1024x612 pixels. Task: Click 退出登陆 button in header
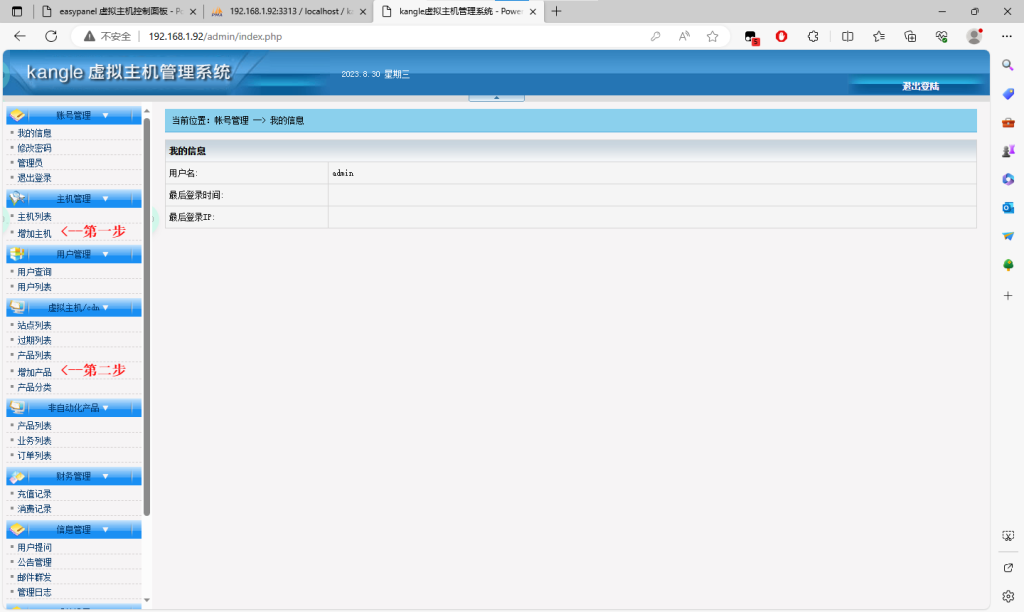919,86
